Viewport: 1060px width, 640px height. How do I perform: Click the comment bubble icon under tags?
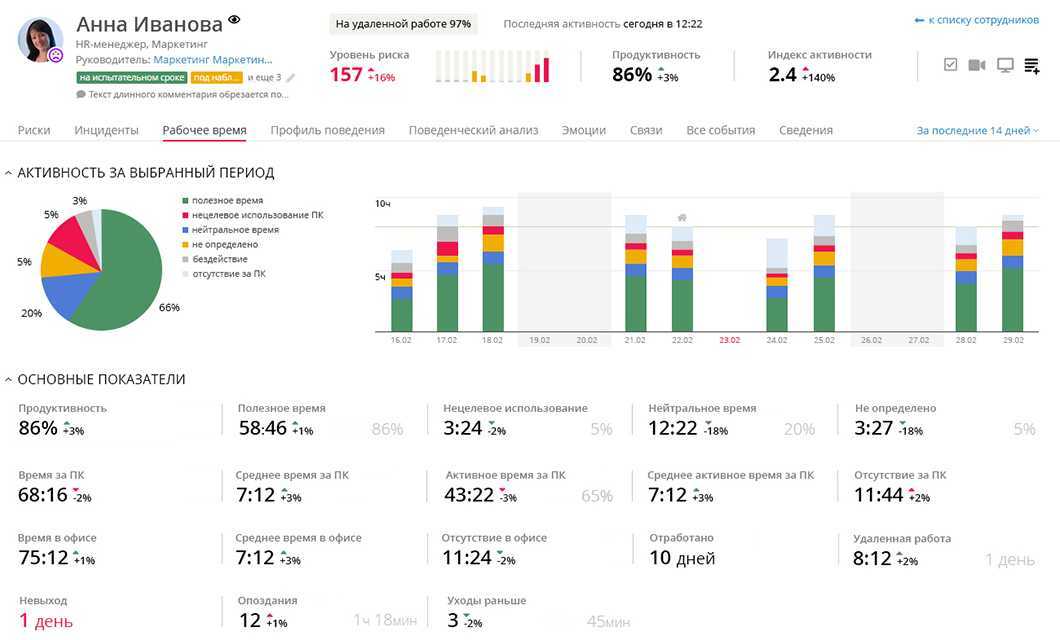coord(81,95)
